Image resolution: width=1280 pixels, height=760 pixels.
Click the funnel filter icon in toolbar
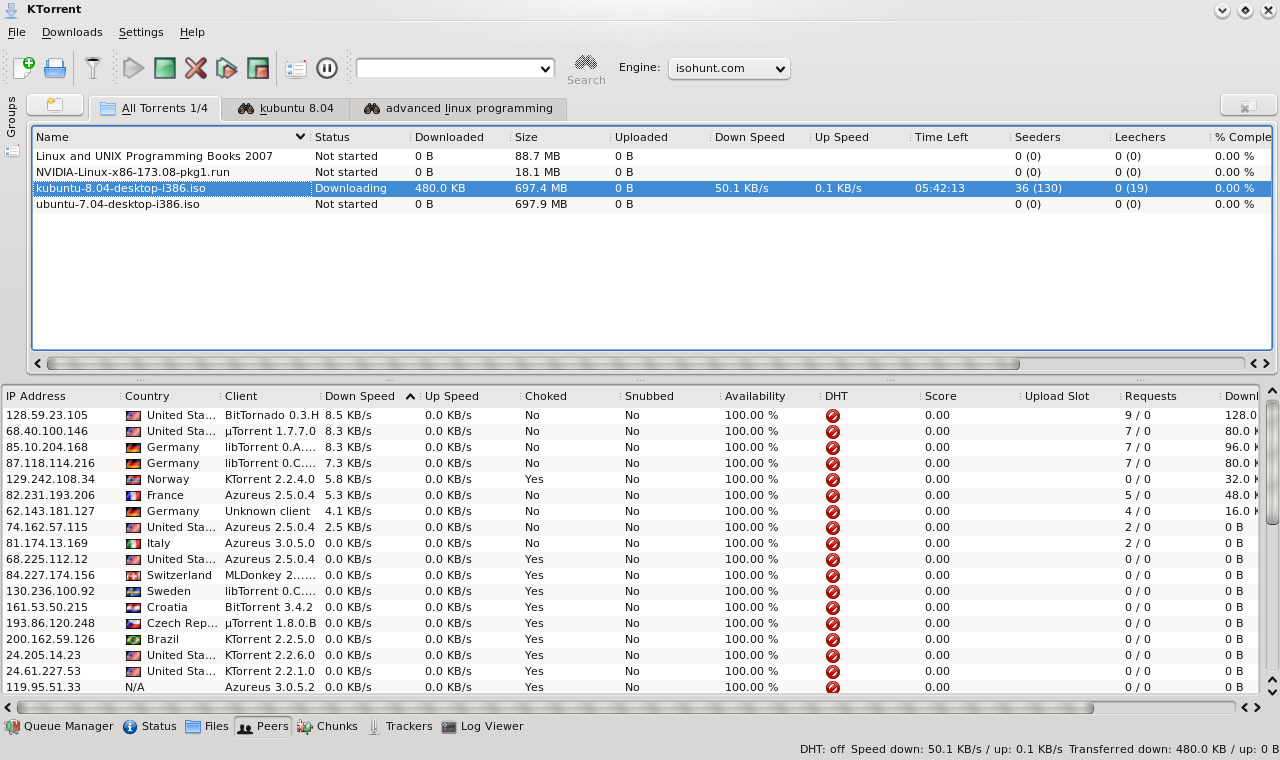[x=93, y=68]
